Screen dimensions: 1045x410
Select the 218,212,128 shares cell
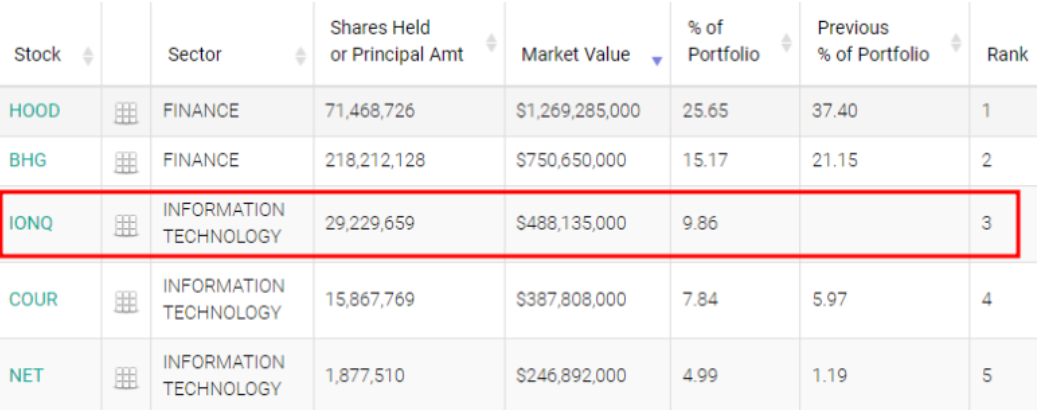pos(375,160)
